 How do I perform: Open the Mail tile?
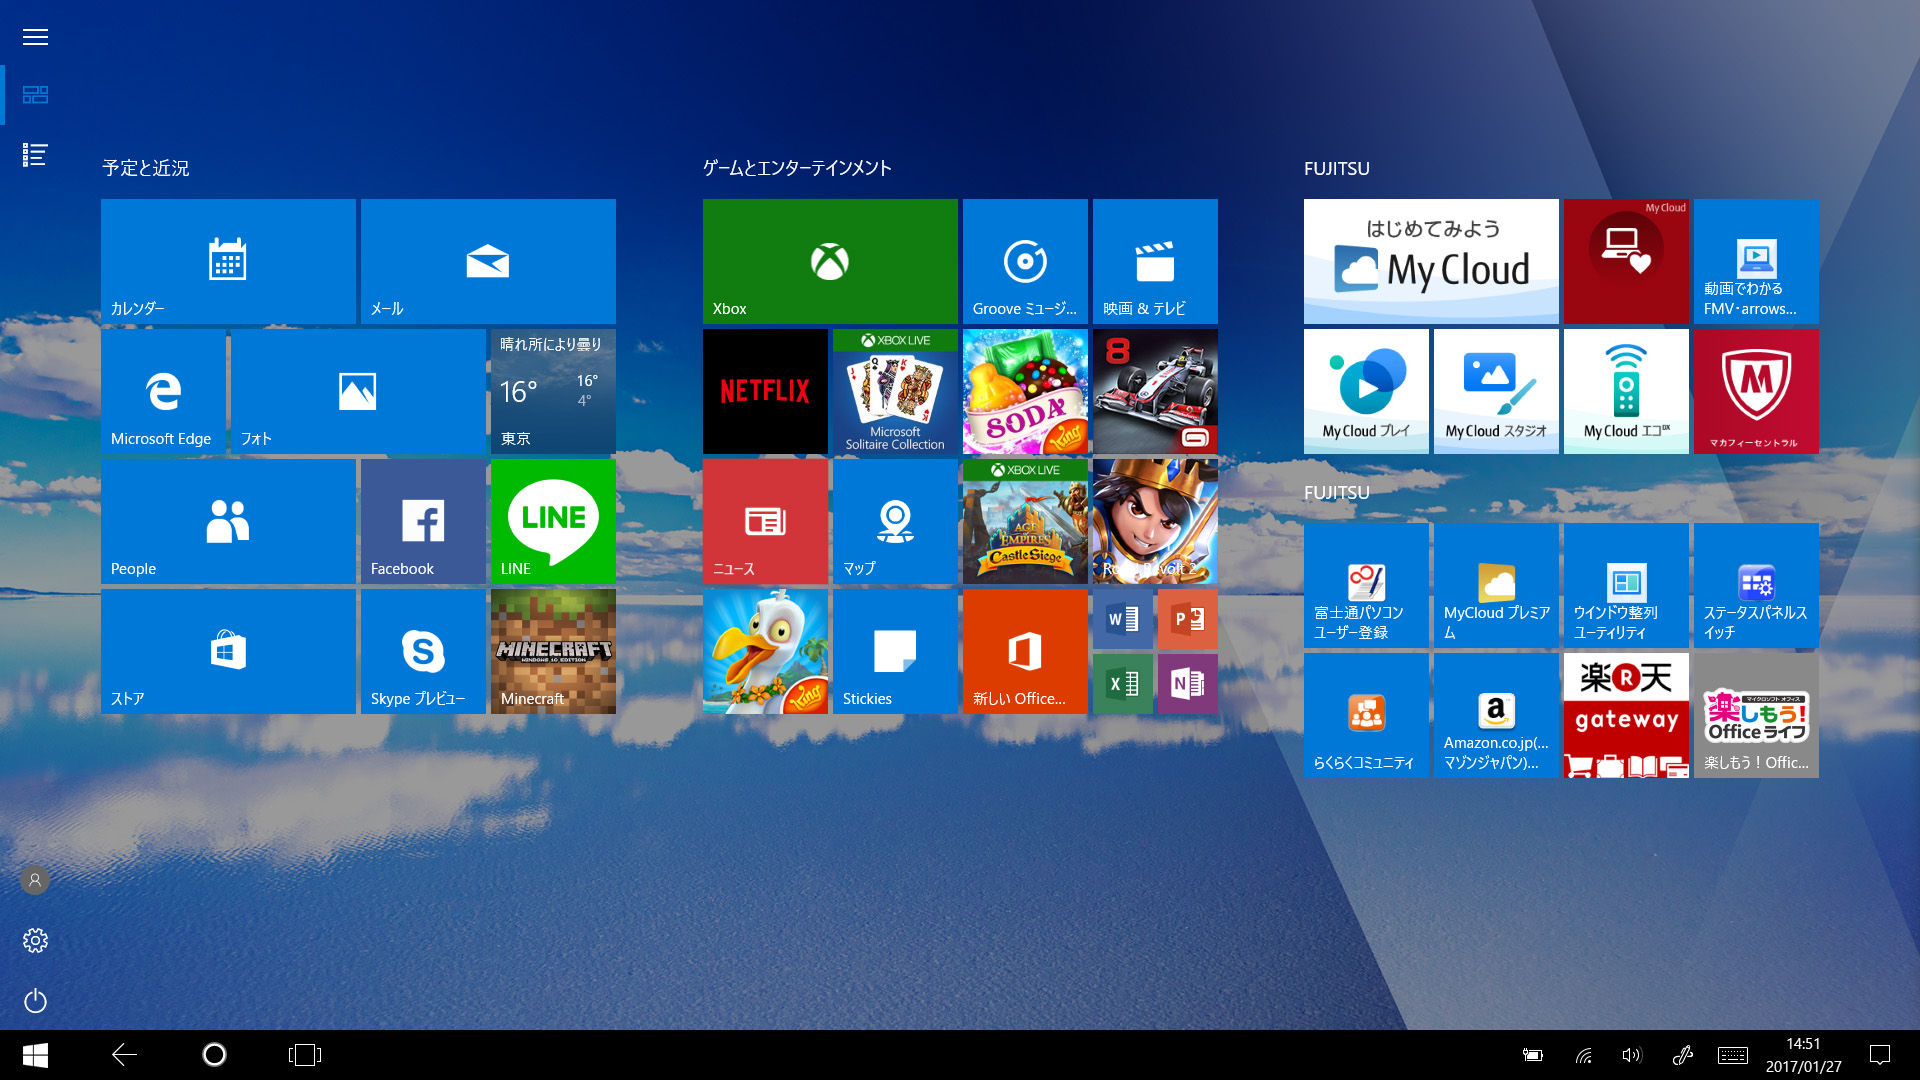click(488, 261)
